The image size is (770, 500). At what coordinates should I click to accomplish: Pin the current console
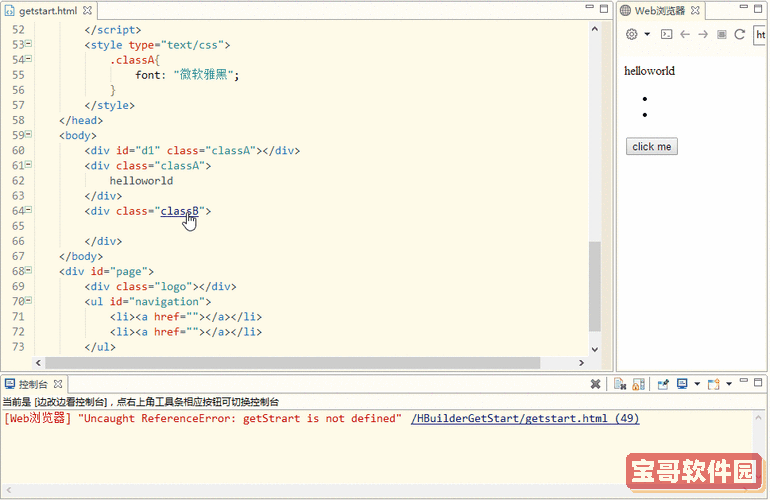click(x=663, y=384)
